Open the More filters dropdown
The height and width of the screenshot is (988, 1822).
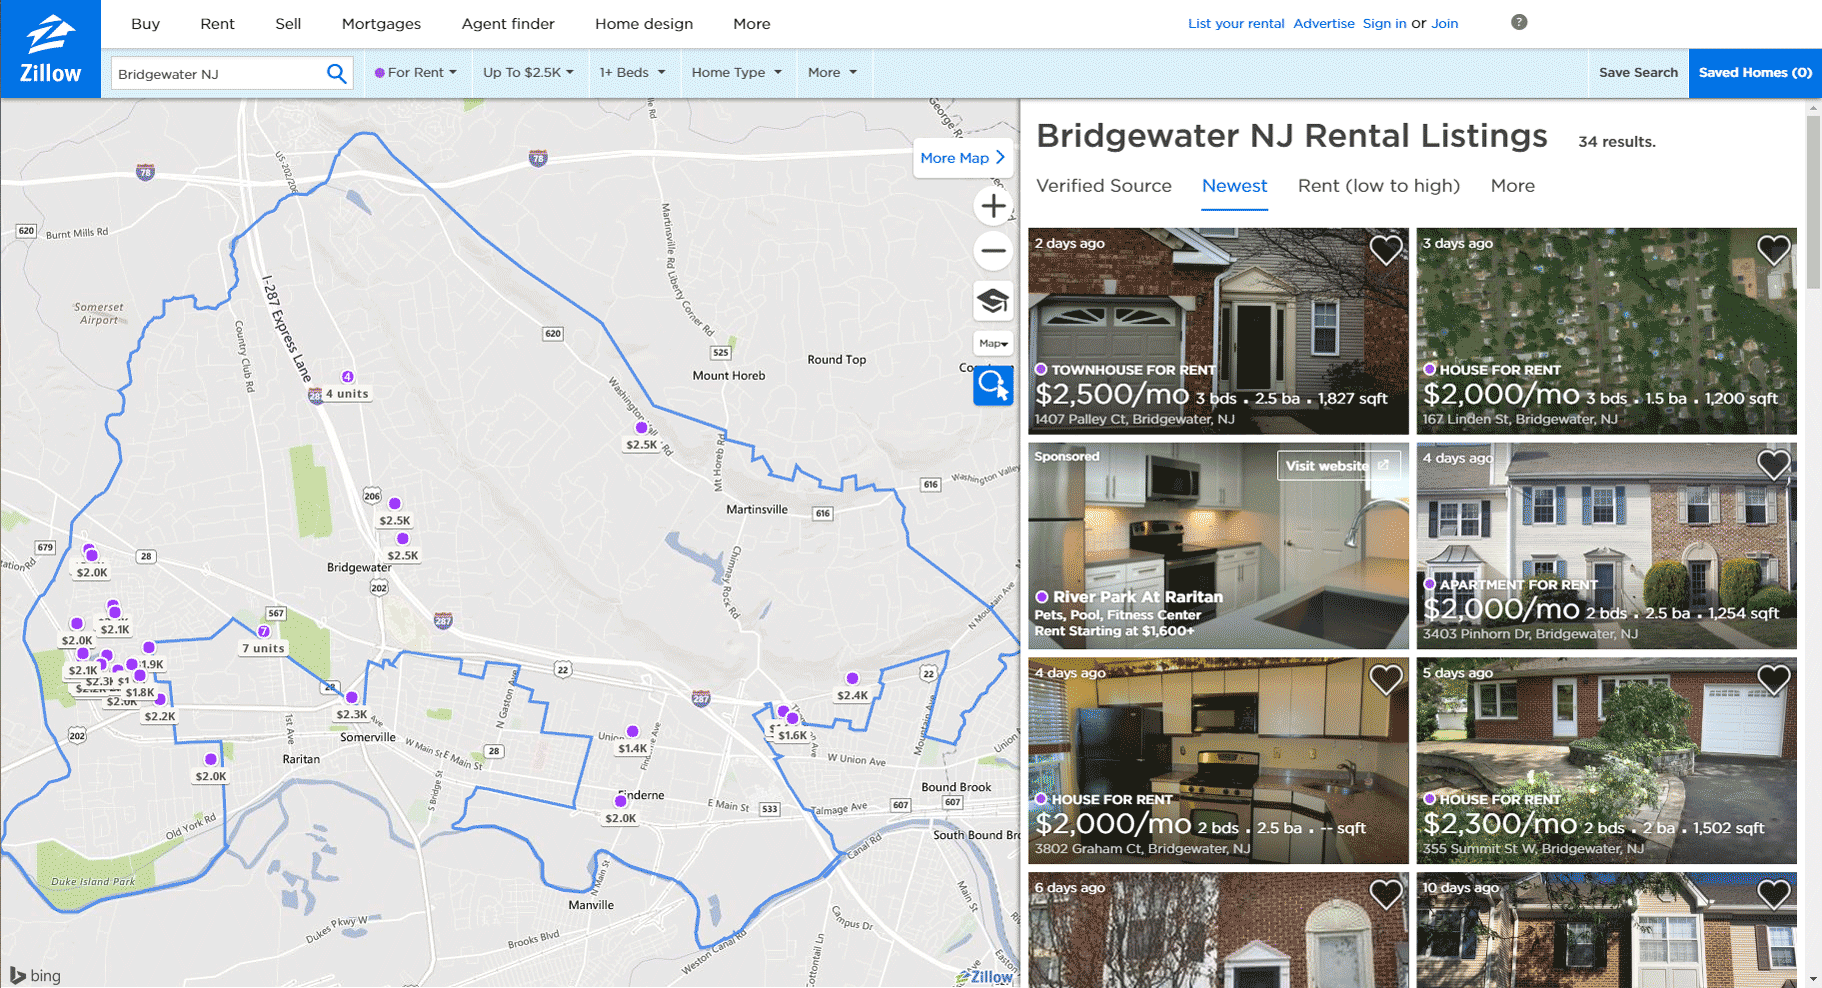point(832,72)
